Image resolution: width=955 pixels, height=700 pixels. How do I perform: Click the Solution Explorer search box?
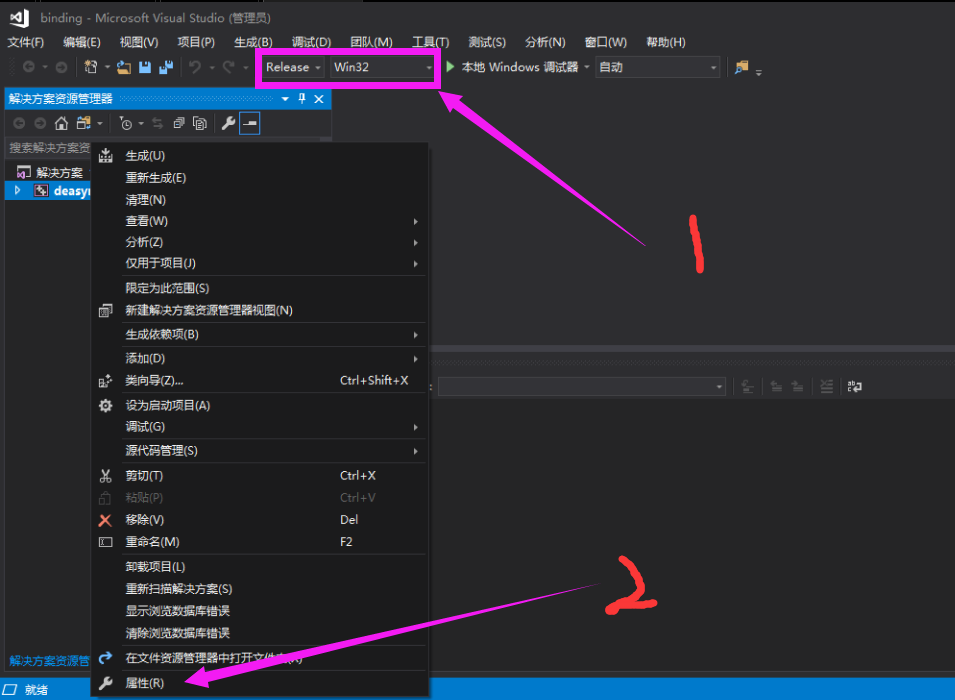coord(50,147)
